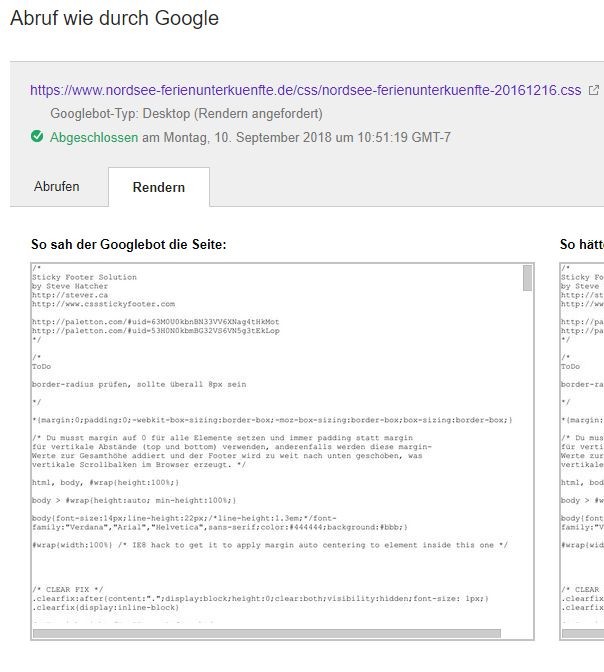Click the external link icon beside the URL
604x672 pixels.
click(594, 91)
